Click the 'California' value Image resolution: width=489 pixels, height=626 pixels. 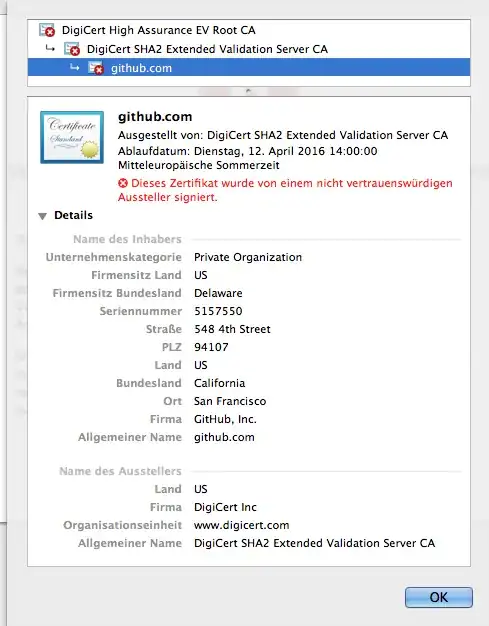coord(220,383)
